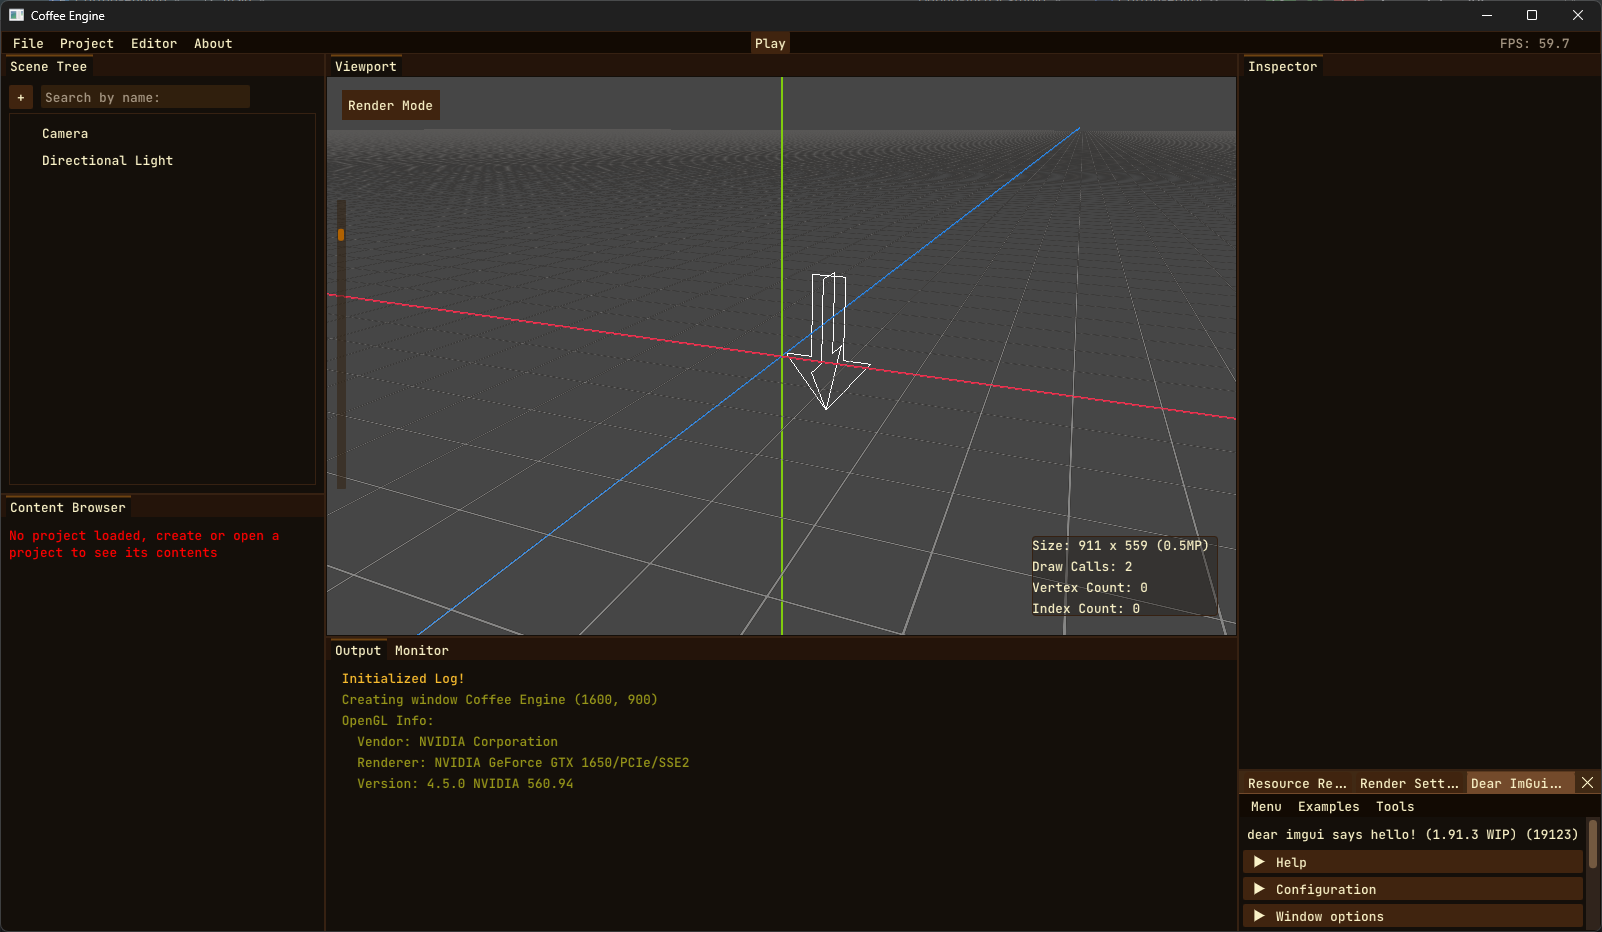Click the directional light arrow gizmo
1602x932 pixels.
(829, 340)
